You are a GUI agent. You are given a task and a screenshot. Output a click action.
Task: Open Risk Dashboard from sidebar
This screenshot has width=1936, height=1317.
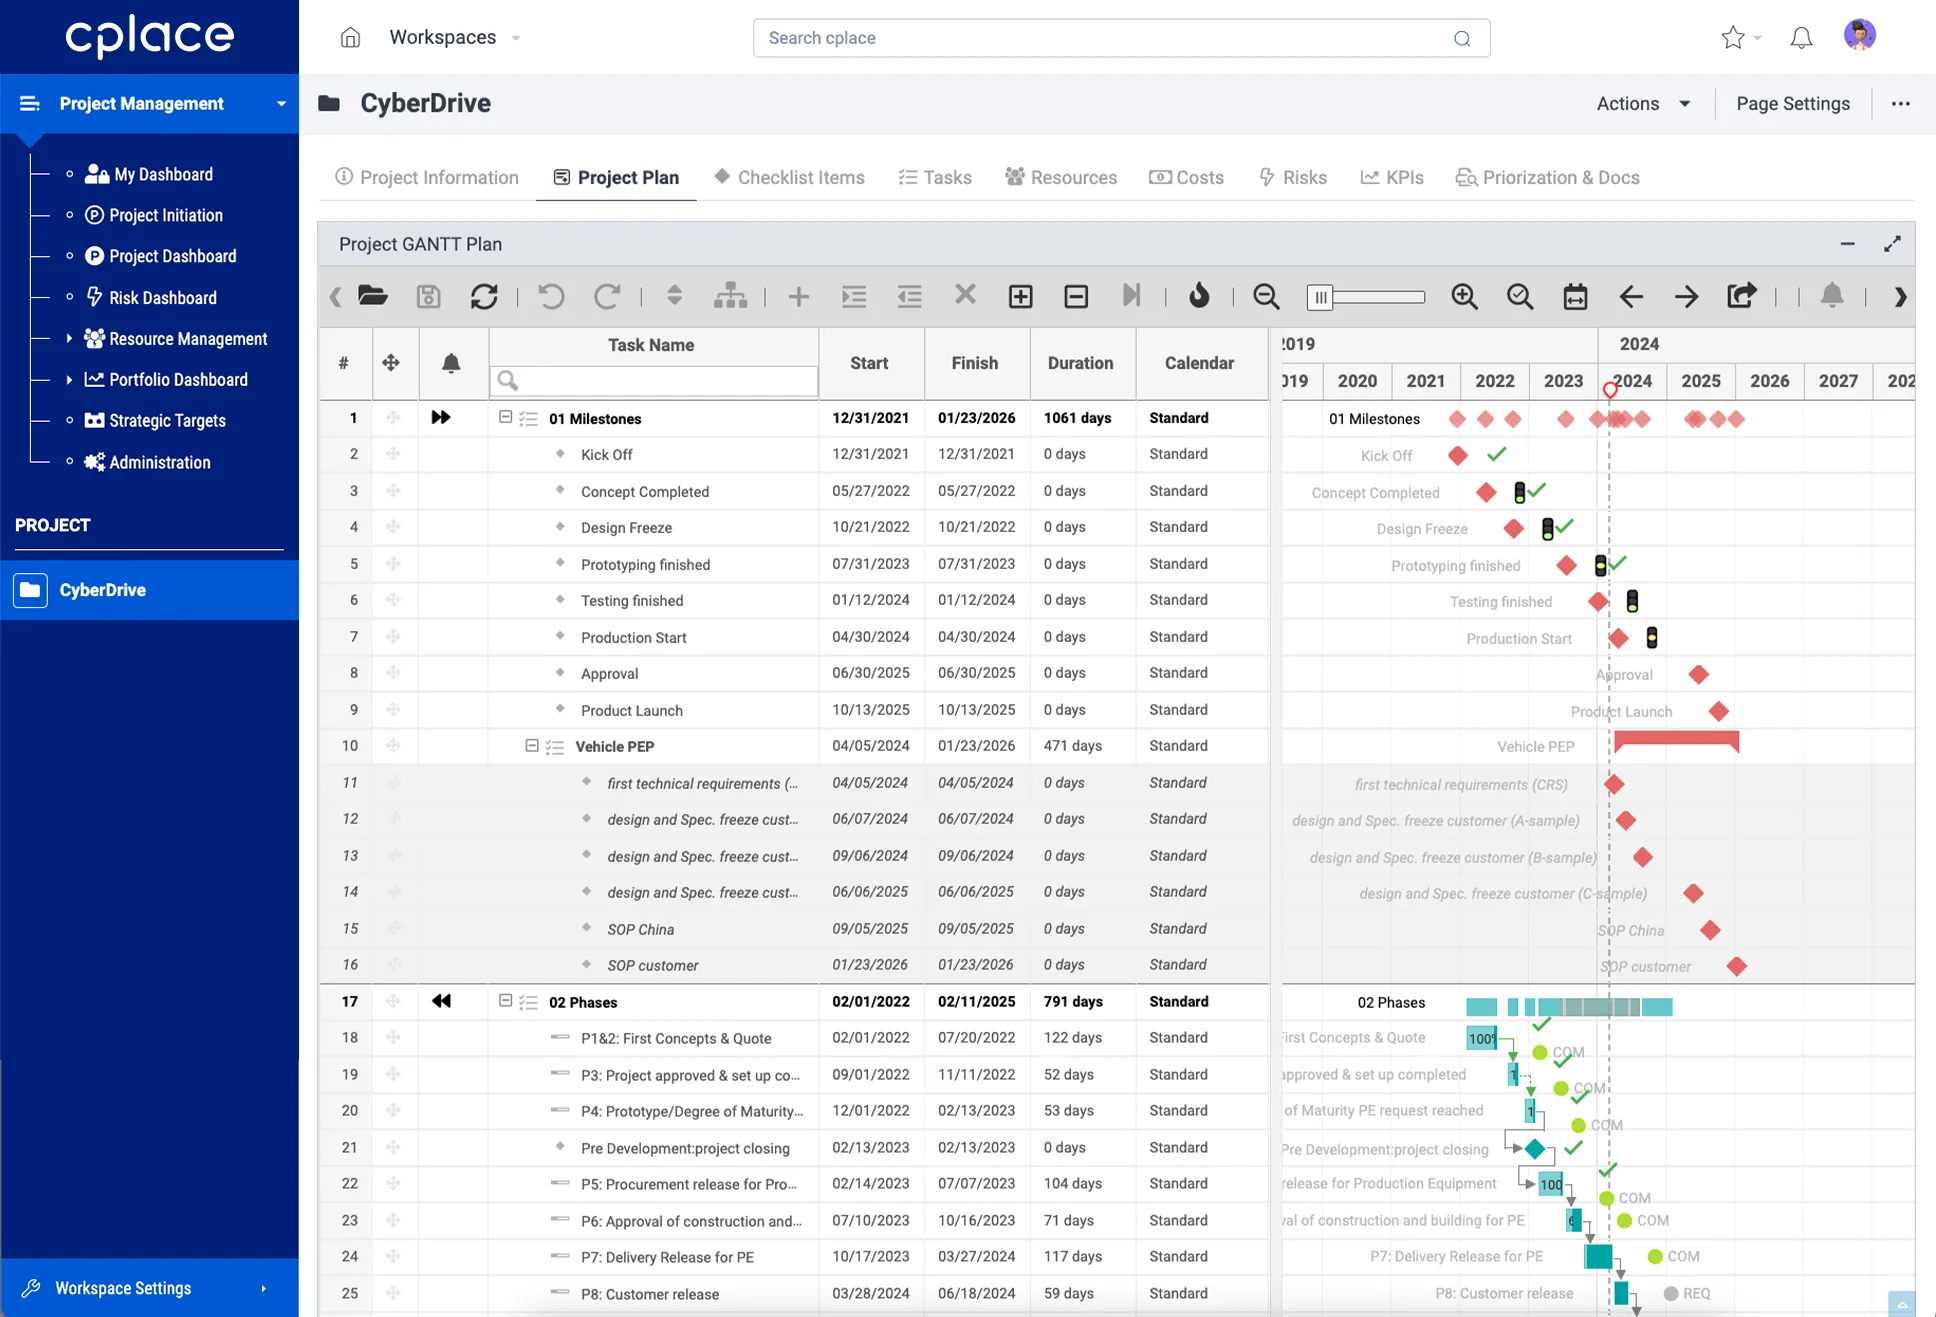click(162, 297)
